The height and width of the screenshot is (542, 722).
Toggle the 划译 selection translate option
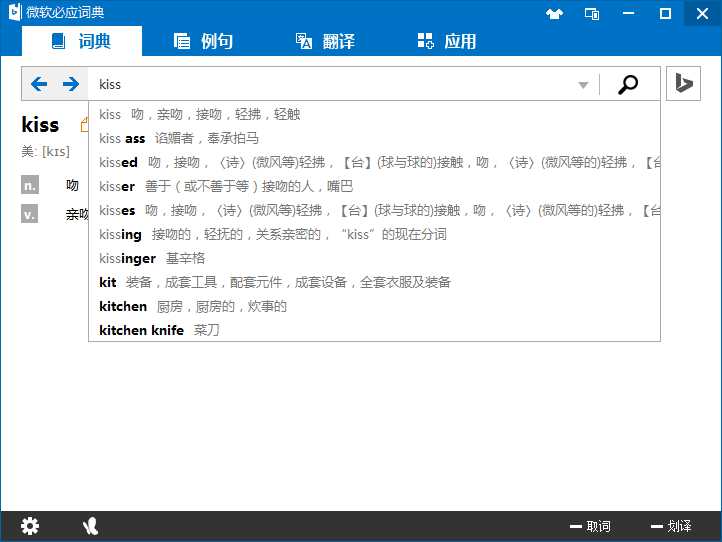tap(671, 526)
